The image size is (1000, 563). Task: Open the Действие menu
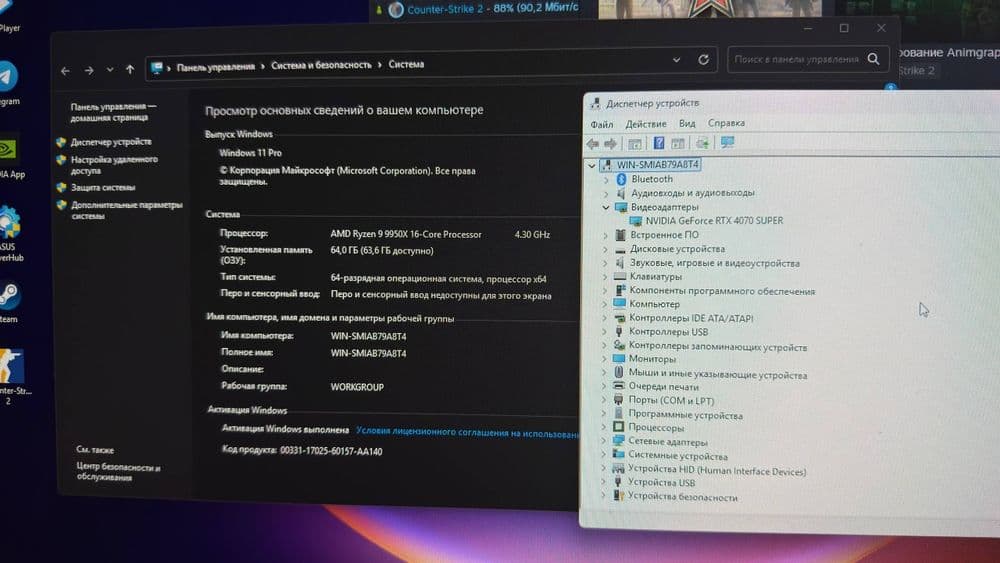[645, 124]
